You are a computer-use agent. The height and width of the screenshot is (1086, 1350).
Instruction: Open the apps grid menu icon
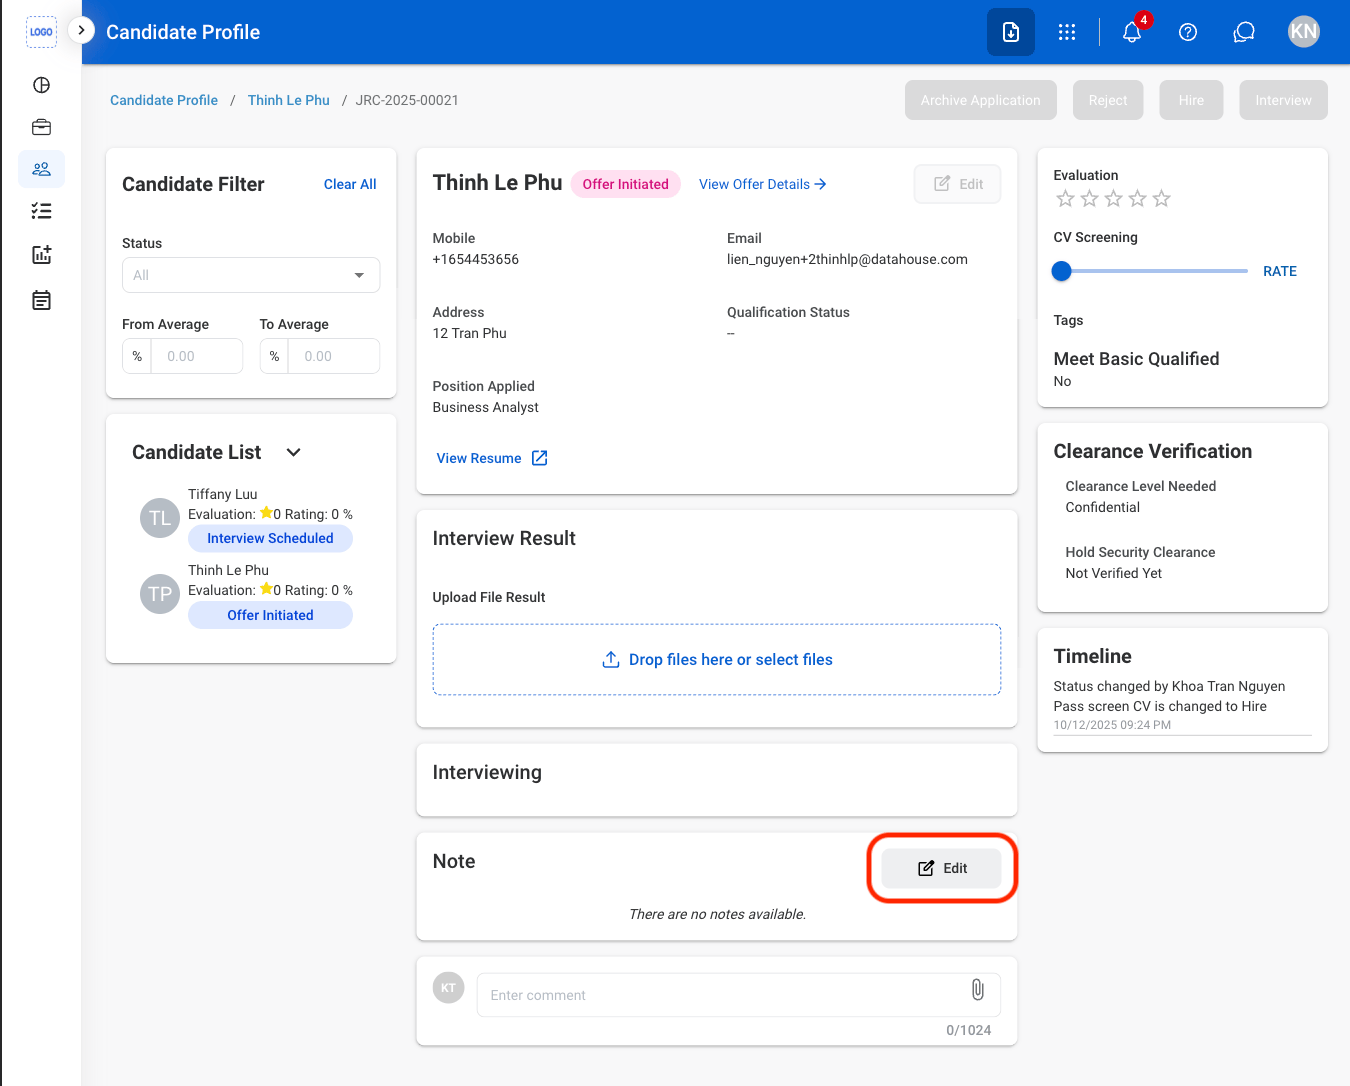[x=1067, y=32]
